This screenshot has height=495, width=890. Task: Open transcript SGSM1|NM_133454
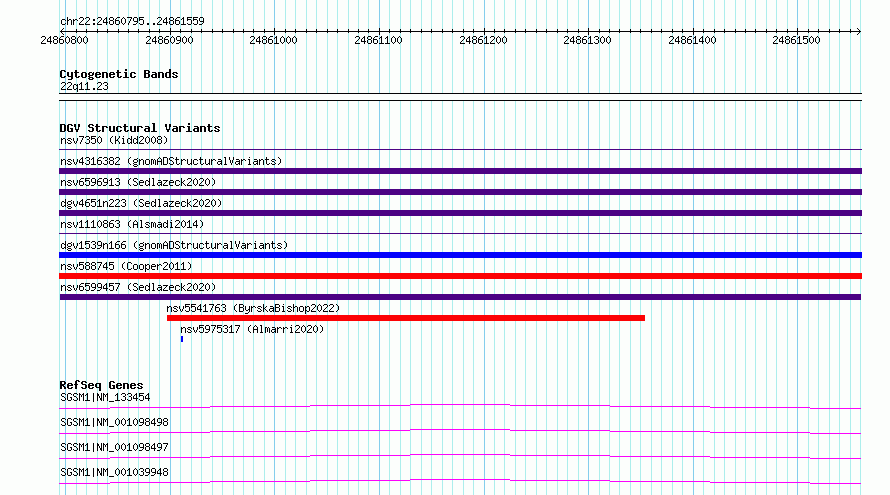click(x=105, y=397)
